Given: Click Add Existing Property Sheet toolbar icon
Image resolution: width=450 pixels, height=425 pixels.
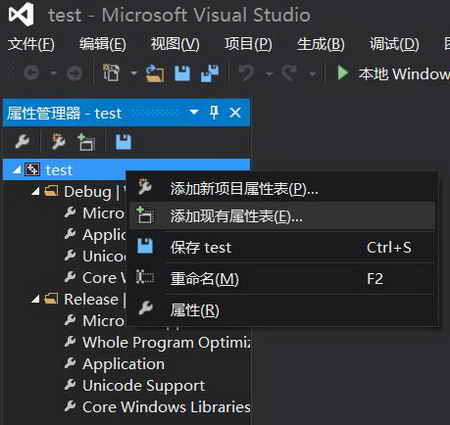Looking at the screenshot, I should point(86,142).
